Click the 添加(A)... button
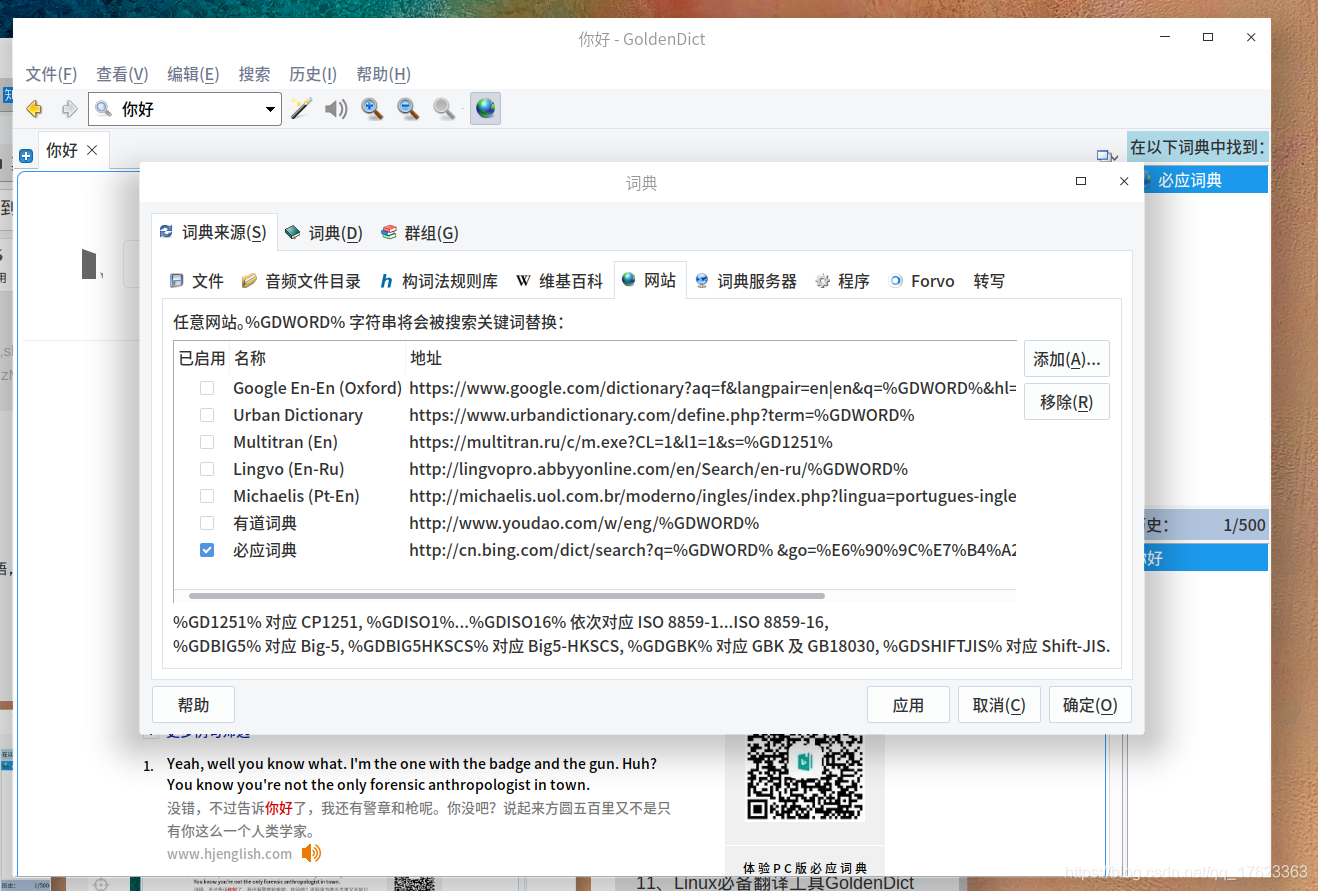 click(1066, 359)
